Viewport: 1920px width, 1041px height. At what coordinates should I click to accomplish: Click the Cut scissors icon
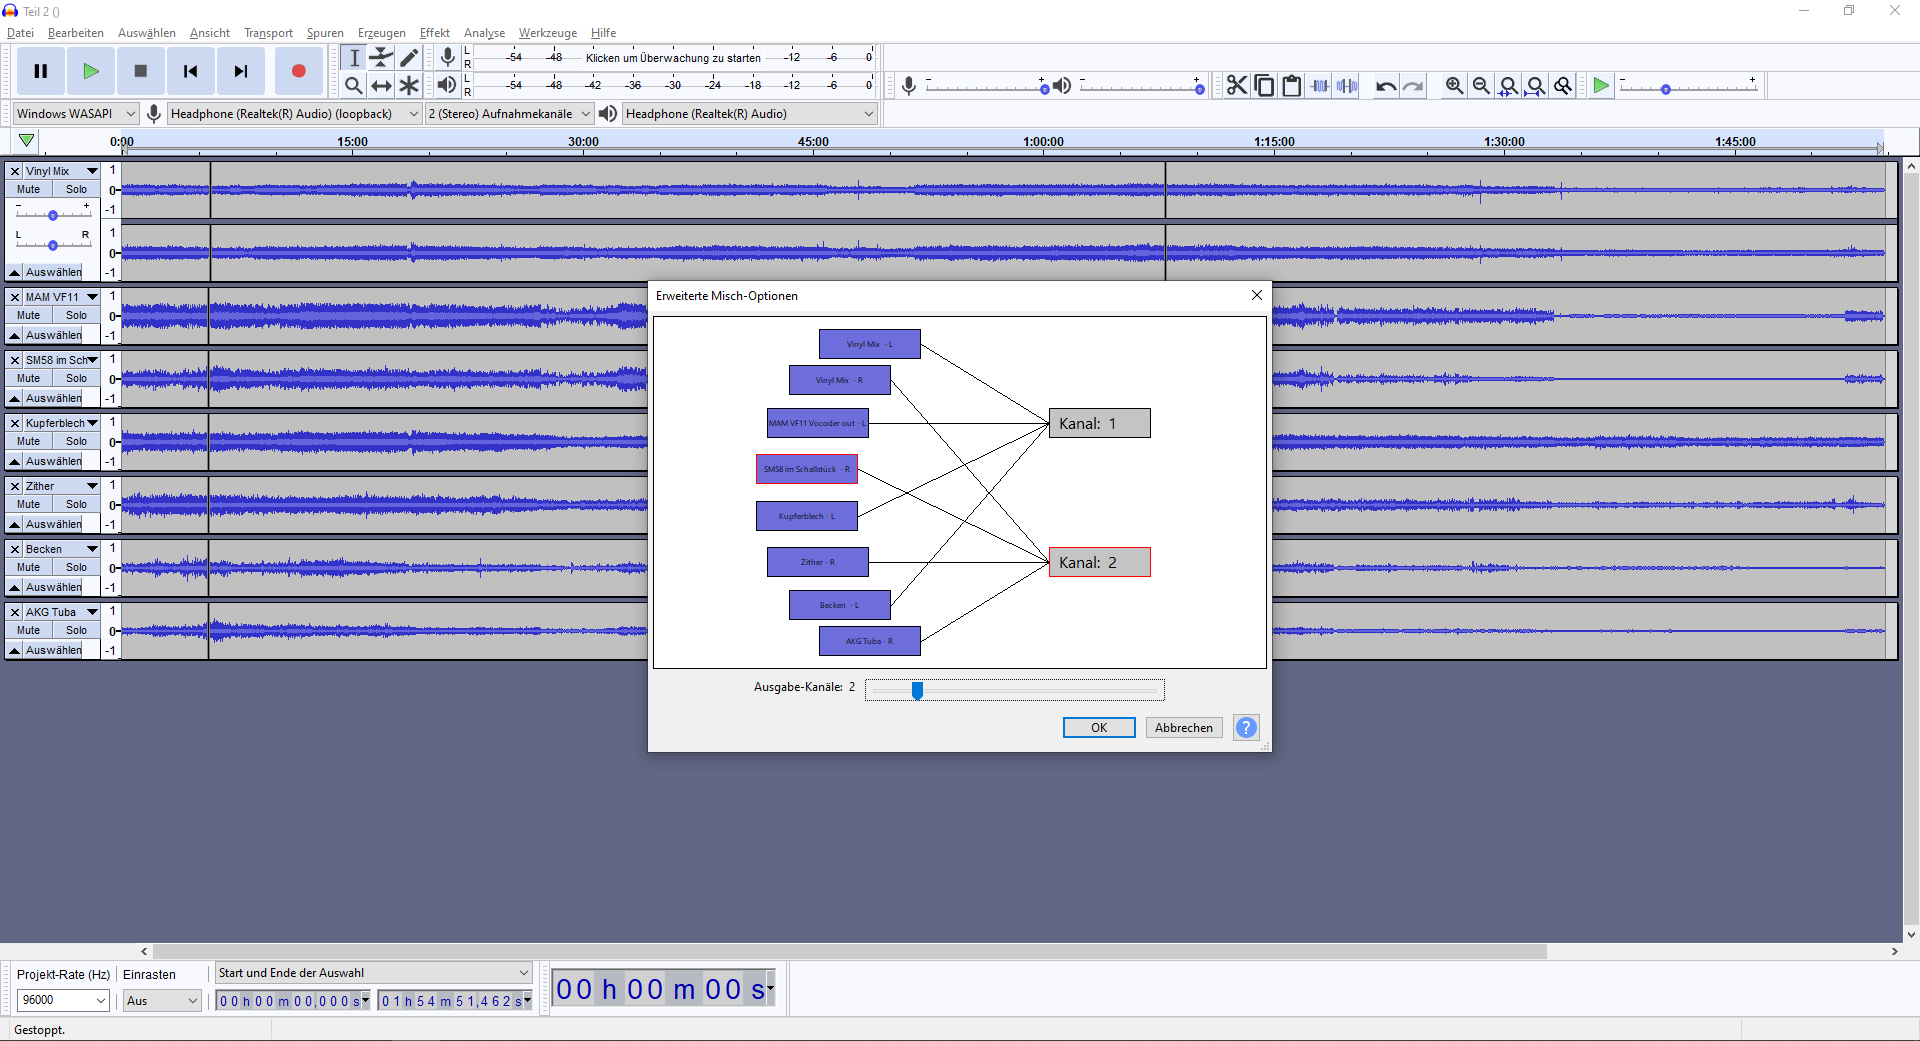1237,86
